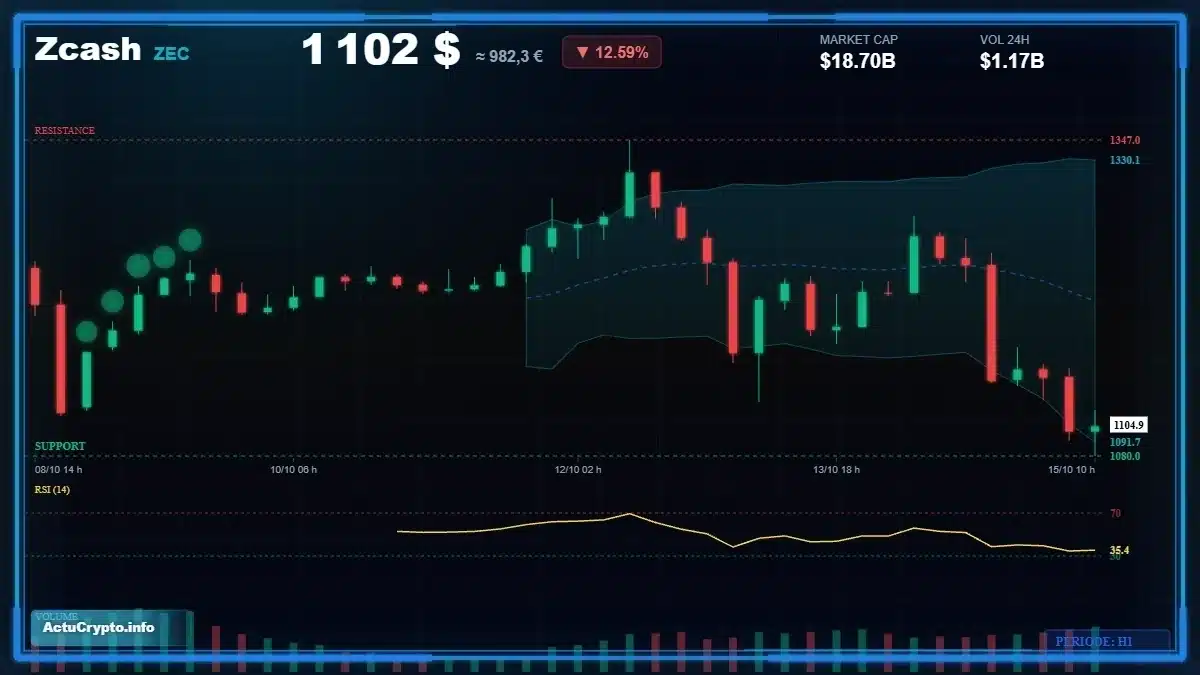1200x675 pixels.
Task: Select the $18.70B market cap value
Action: pos(857,61)
